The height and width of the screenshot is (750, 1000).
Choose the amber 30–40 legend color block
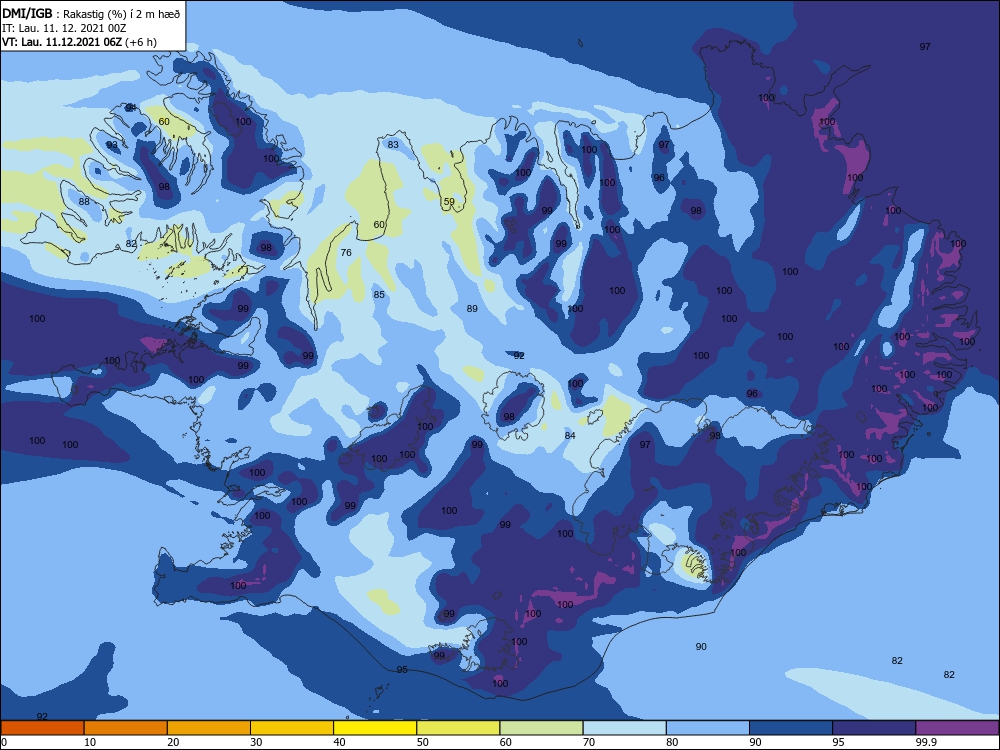(292, 728)
